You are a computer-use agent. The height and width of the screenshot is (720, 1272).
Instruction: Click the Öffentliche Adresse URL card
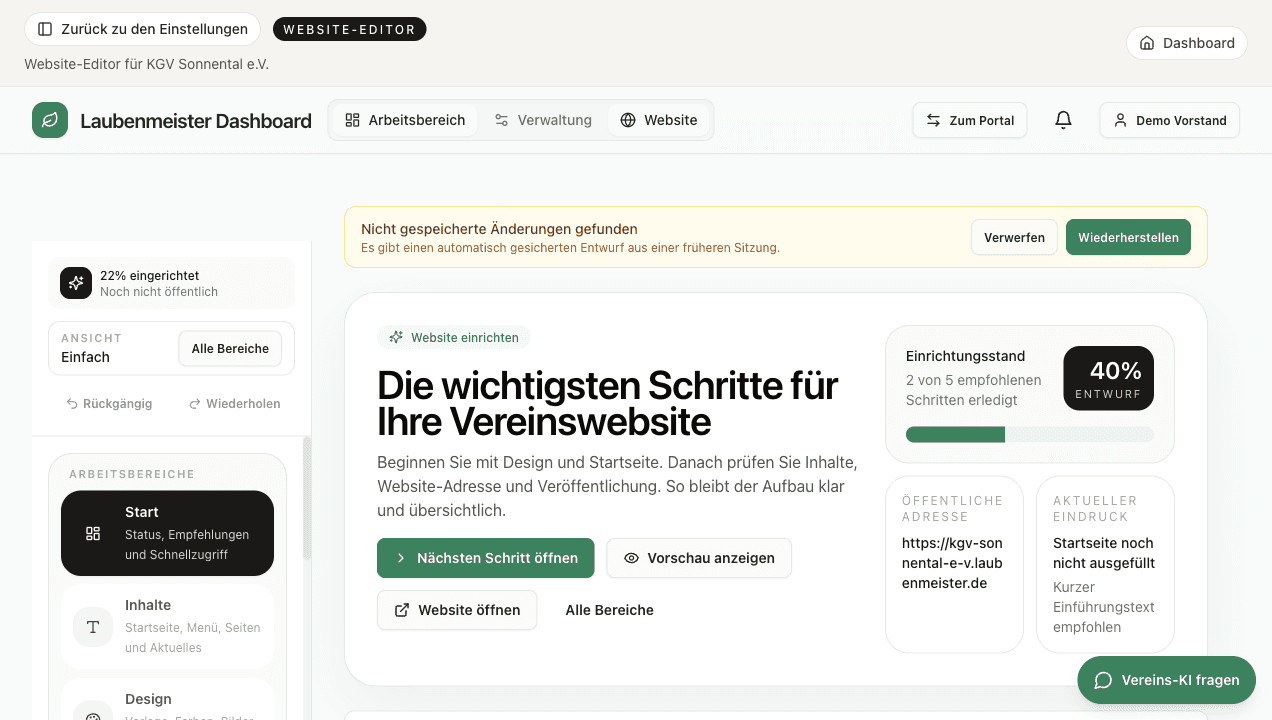[x=954, y=564]
